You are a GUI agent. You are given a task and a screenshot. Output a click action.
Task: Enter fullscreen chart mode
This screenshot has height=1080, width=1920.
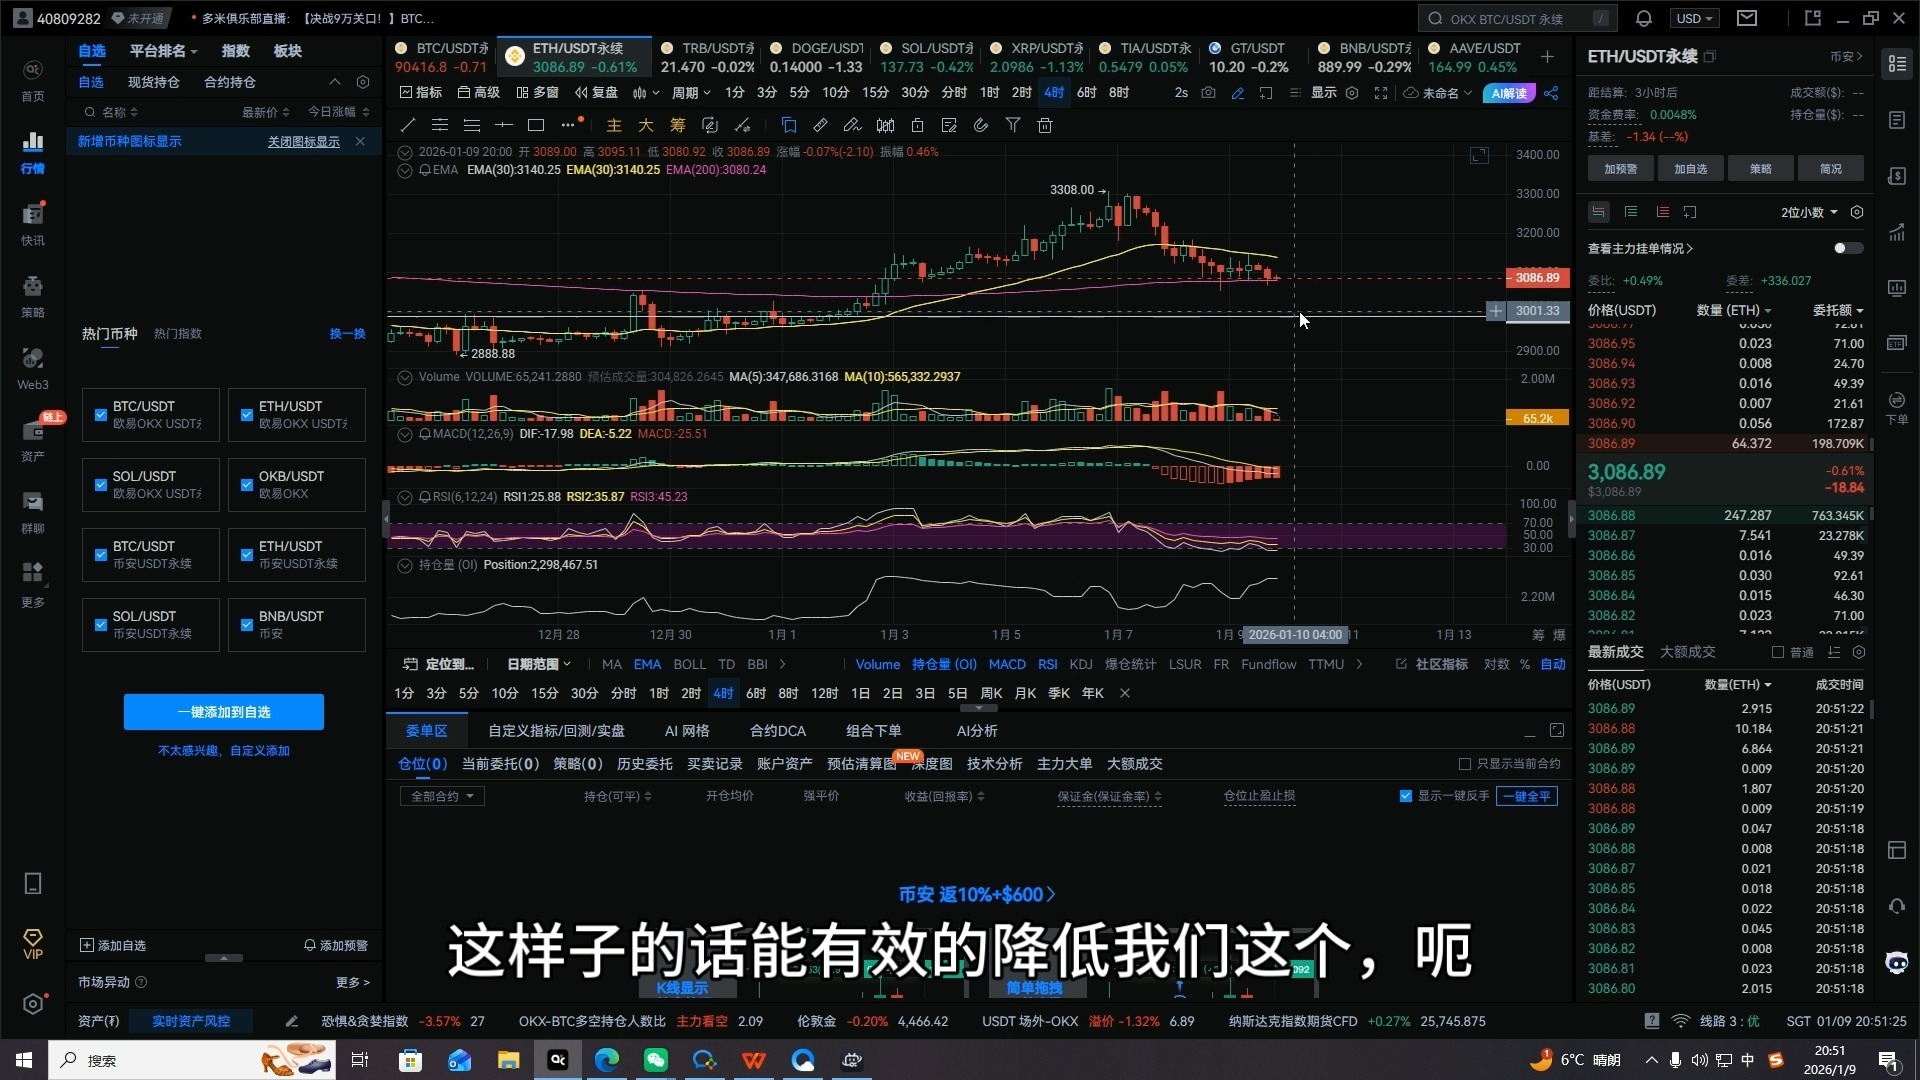pyautogui.click(x=1381, y=93)
